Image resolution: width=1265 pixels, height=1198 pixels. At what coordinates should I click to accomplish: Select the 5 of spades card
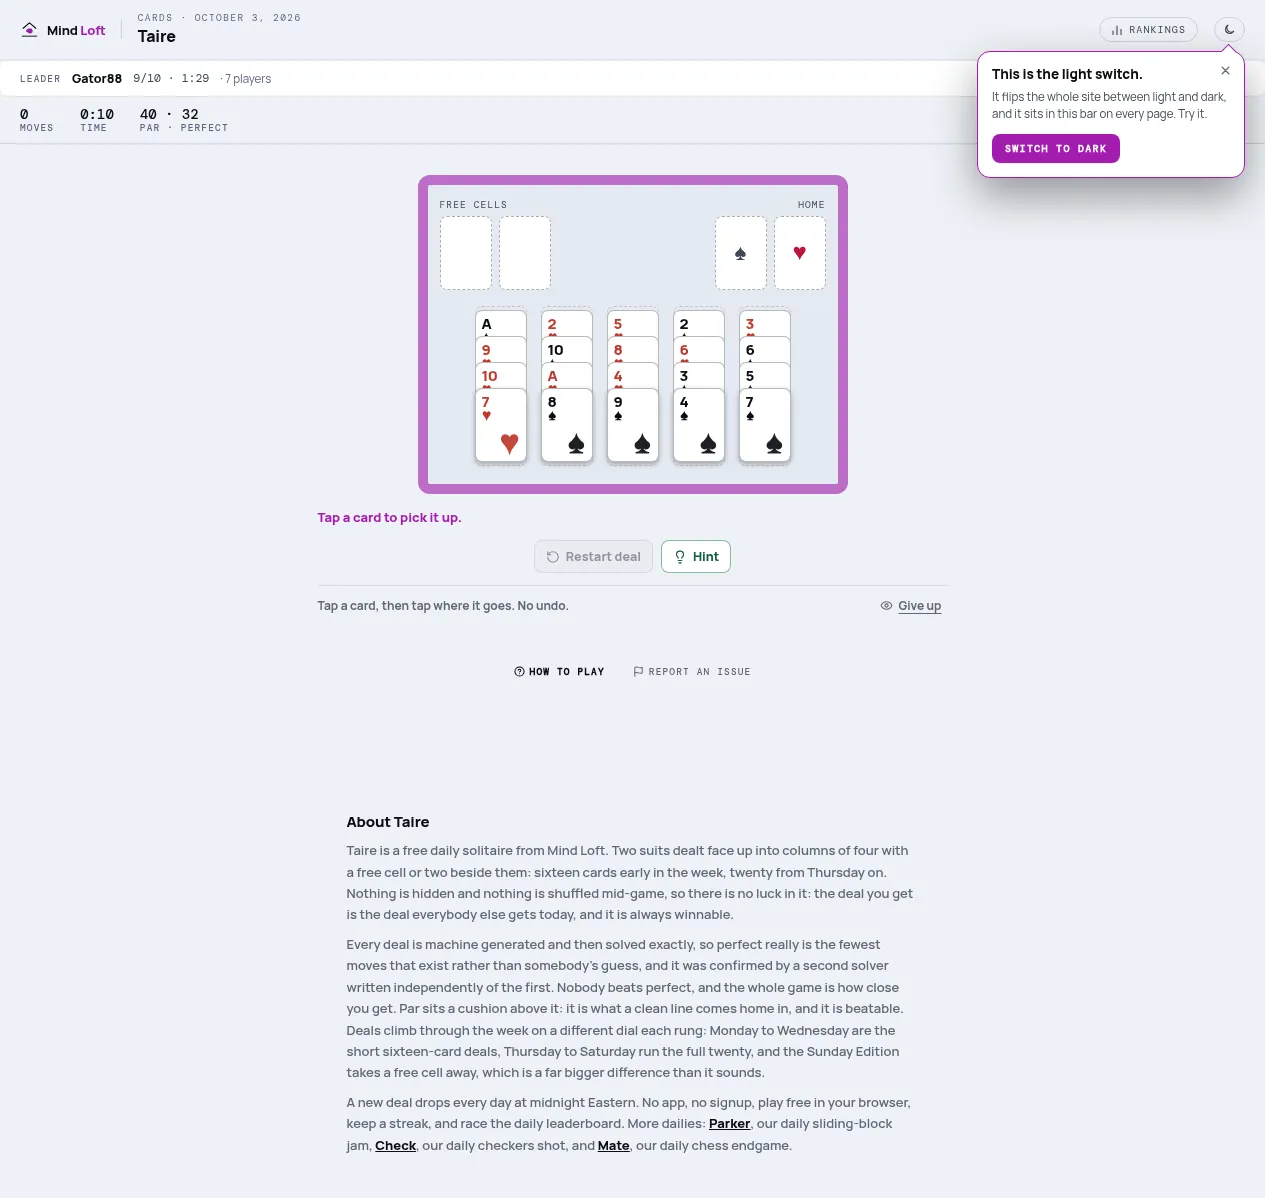click(765, 375)
